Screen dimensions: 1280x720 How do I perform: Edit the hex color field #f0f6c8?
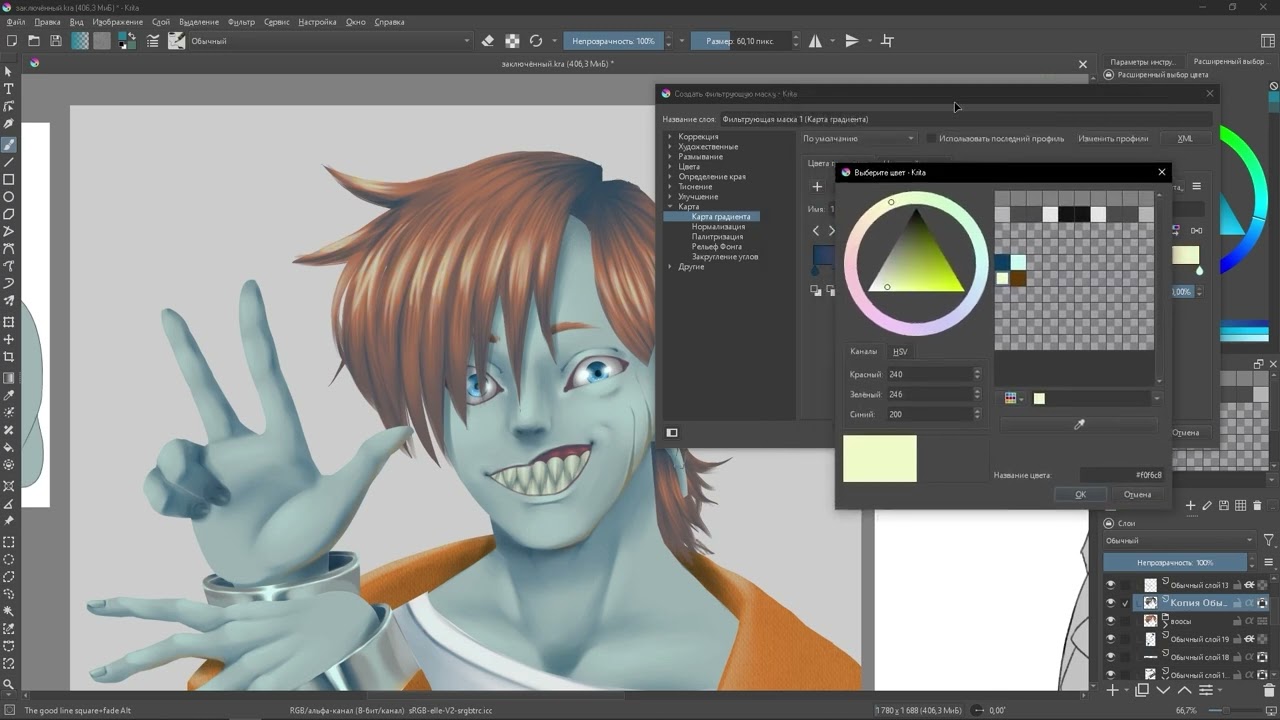pyautogui.click(x=1122, y=475)
